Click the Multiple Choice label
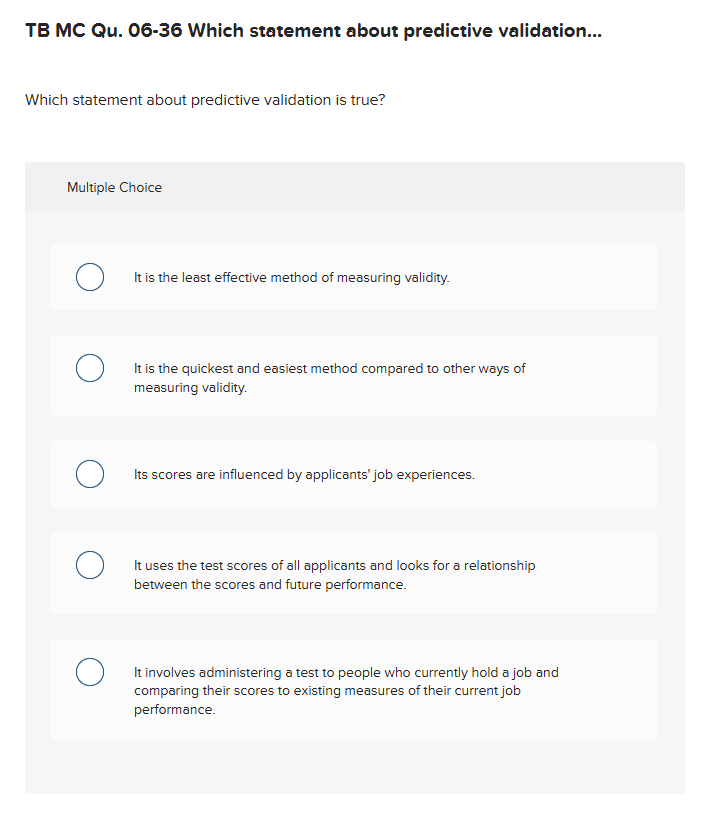This screenshot has width=710, height=816. [115, 187]
